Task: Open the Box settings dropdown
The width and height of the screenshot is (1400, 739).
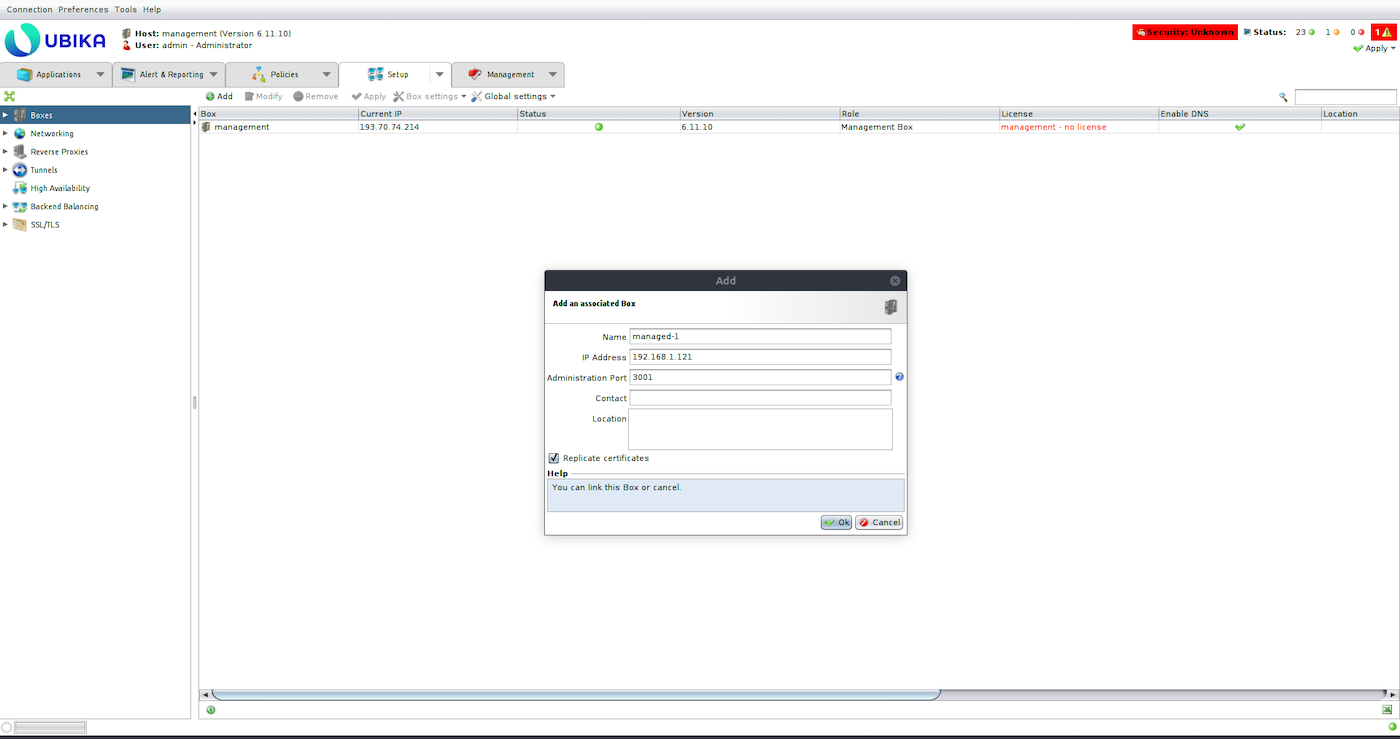Action: [x=430, y=96]
